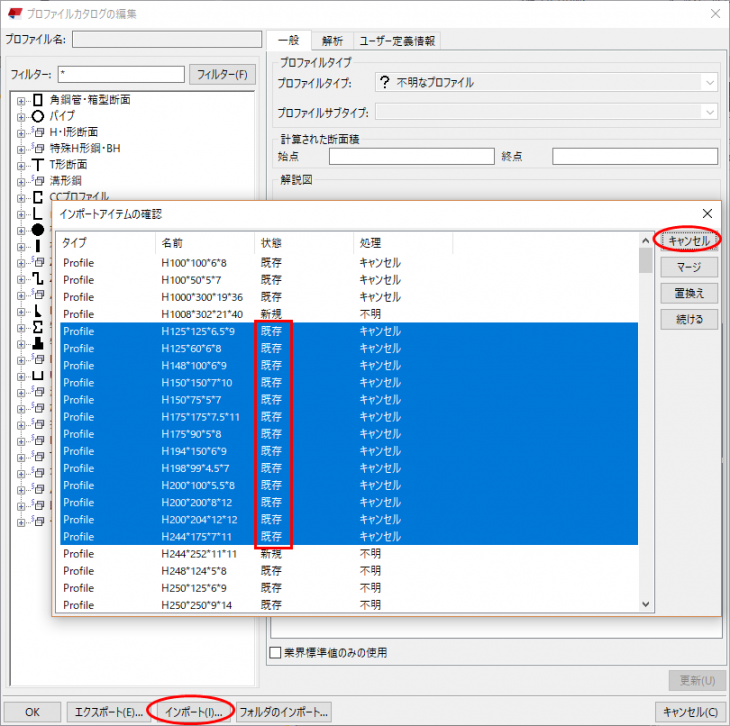Screen dimensions: 730x726
Task: Expand the 溝形鋼 tree node
Action: click(21, 182)
